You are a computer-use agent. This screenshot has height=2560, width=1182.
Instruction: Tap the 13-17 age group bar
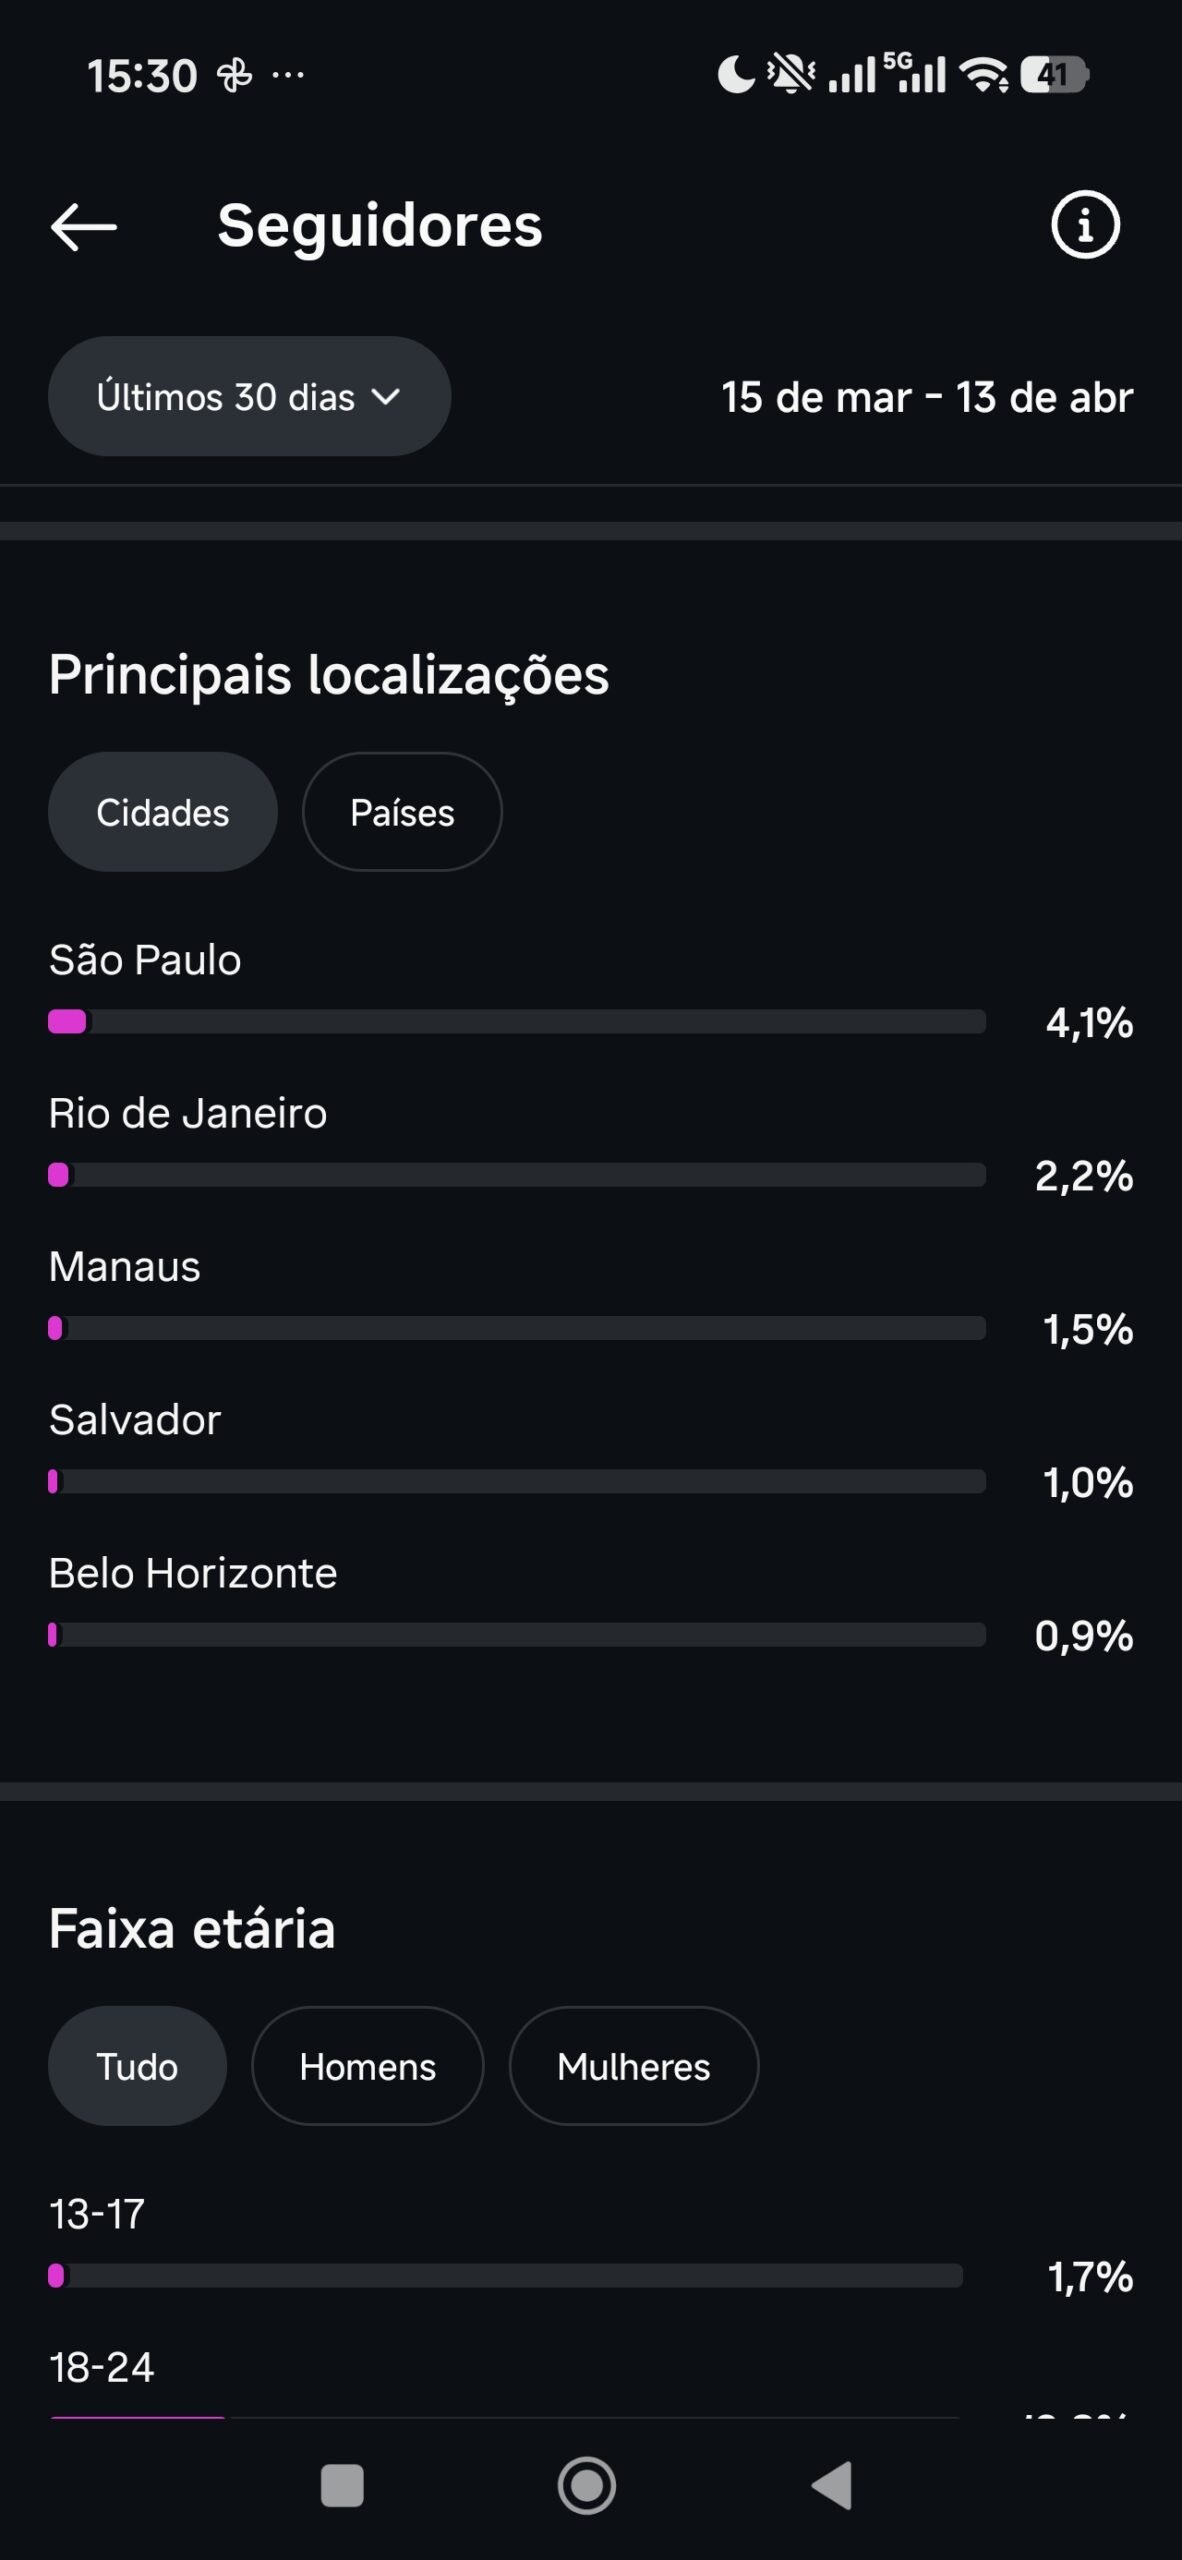505,2276
